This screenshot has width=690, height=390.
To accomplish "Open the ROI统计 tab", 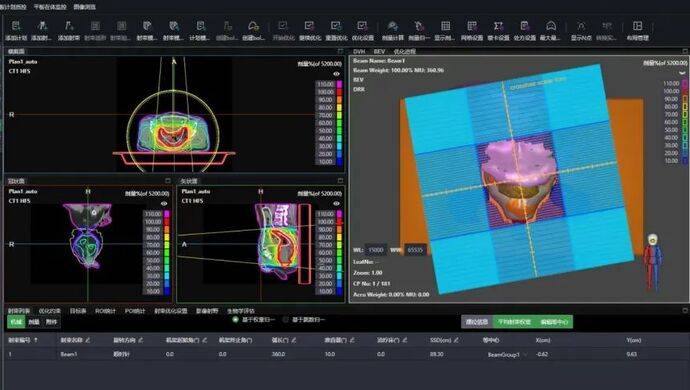I will pyautogui.click(x=105, y=311).
